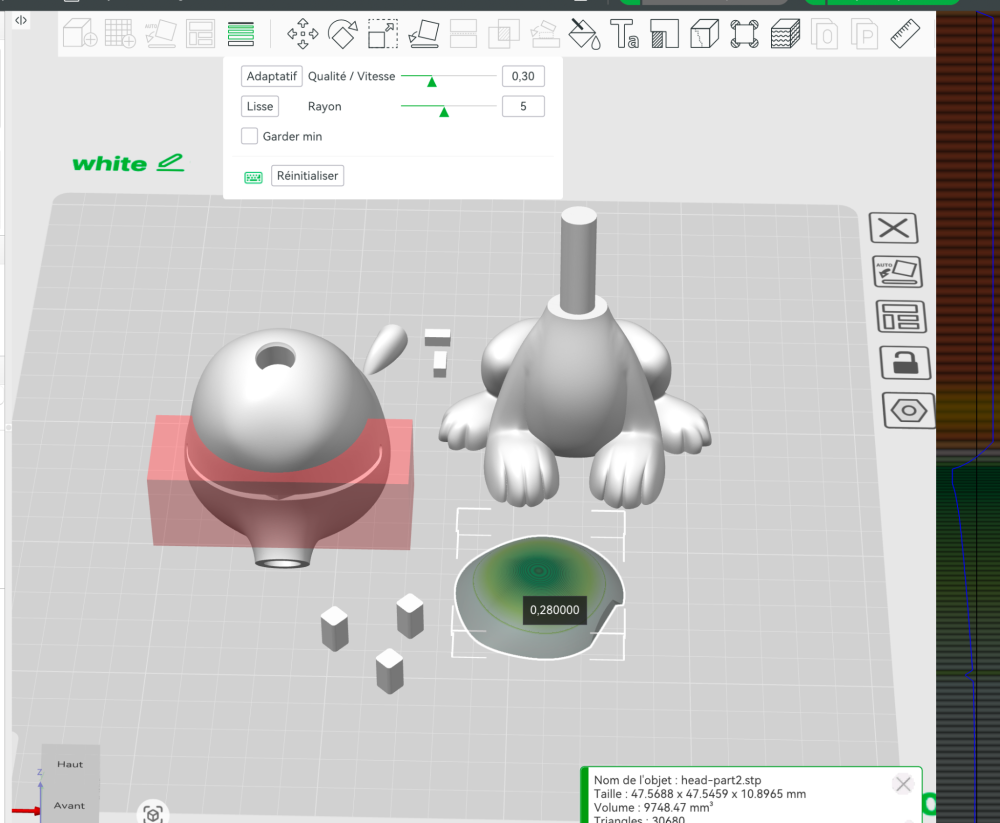Click the Rayon slider handle
Screen dimensions: 1000x823
coord(443,111)
